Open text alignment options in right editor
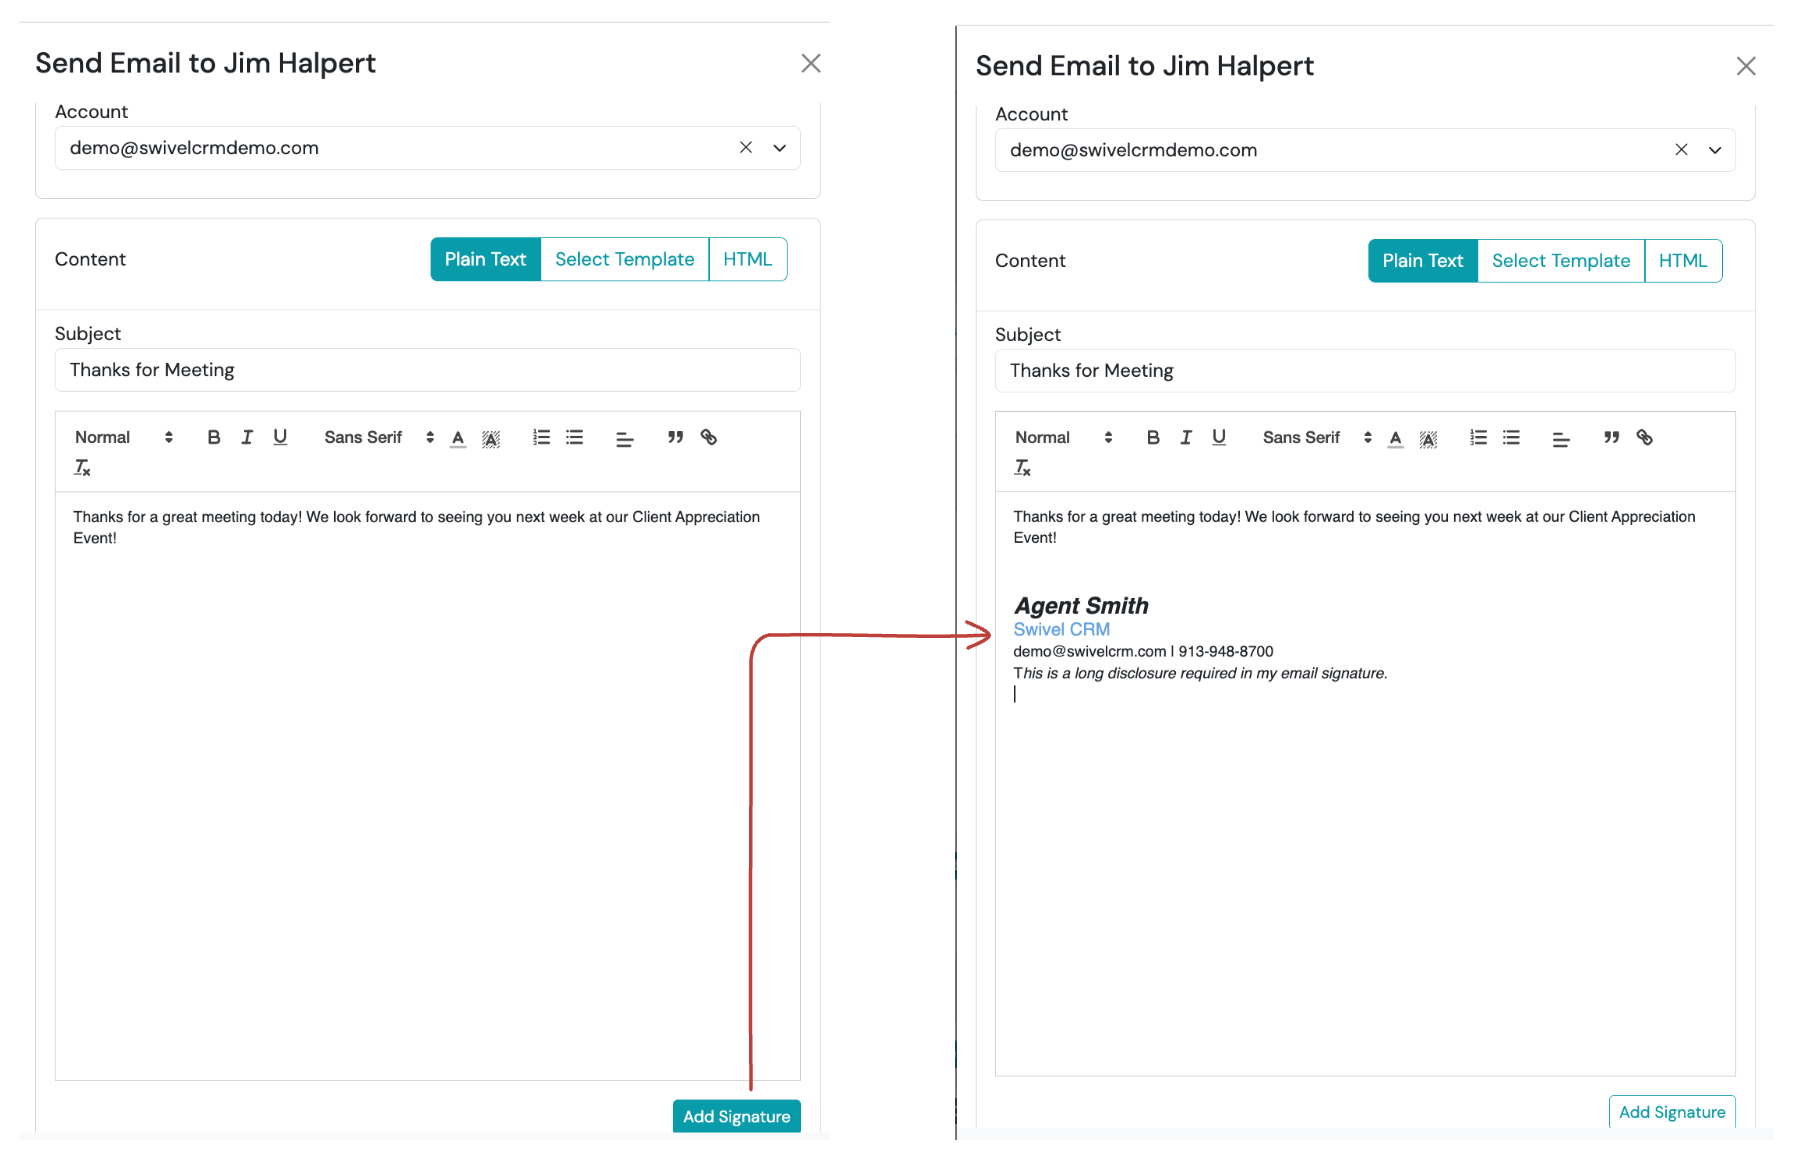The image size is (1795, 1160). (x=1561, y=439)
